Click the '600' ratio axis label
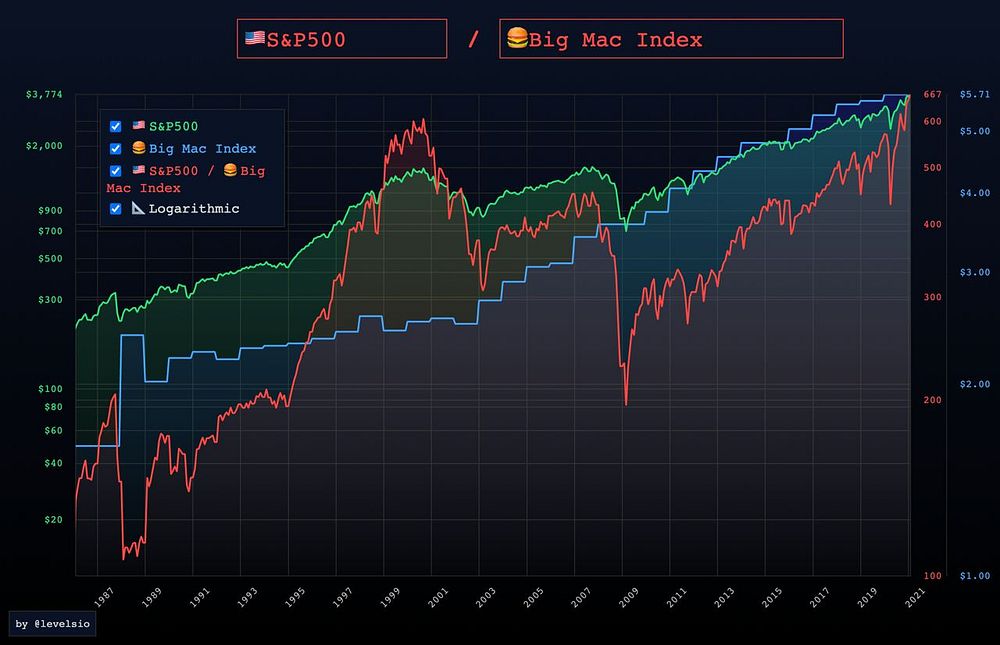The width and height of the screenshot is (1000, 645). pos(932,121)
